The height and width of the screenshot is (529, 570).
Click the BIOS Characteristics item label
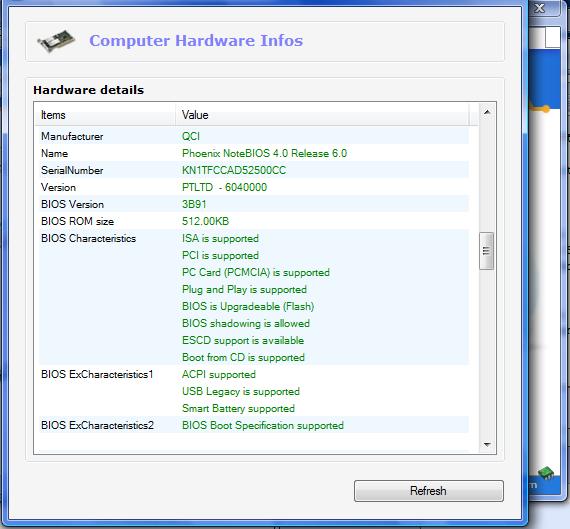pos(88,239)
